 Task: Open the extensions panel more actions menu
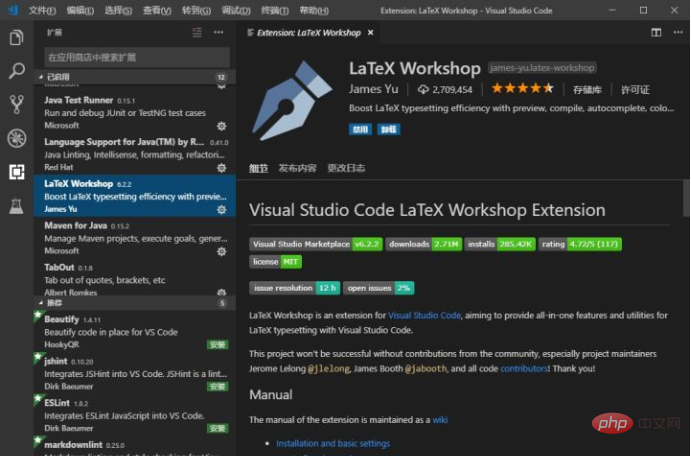click(x=220, y=33)
